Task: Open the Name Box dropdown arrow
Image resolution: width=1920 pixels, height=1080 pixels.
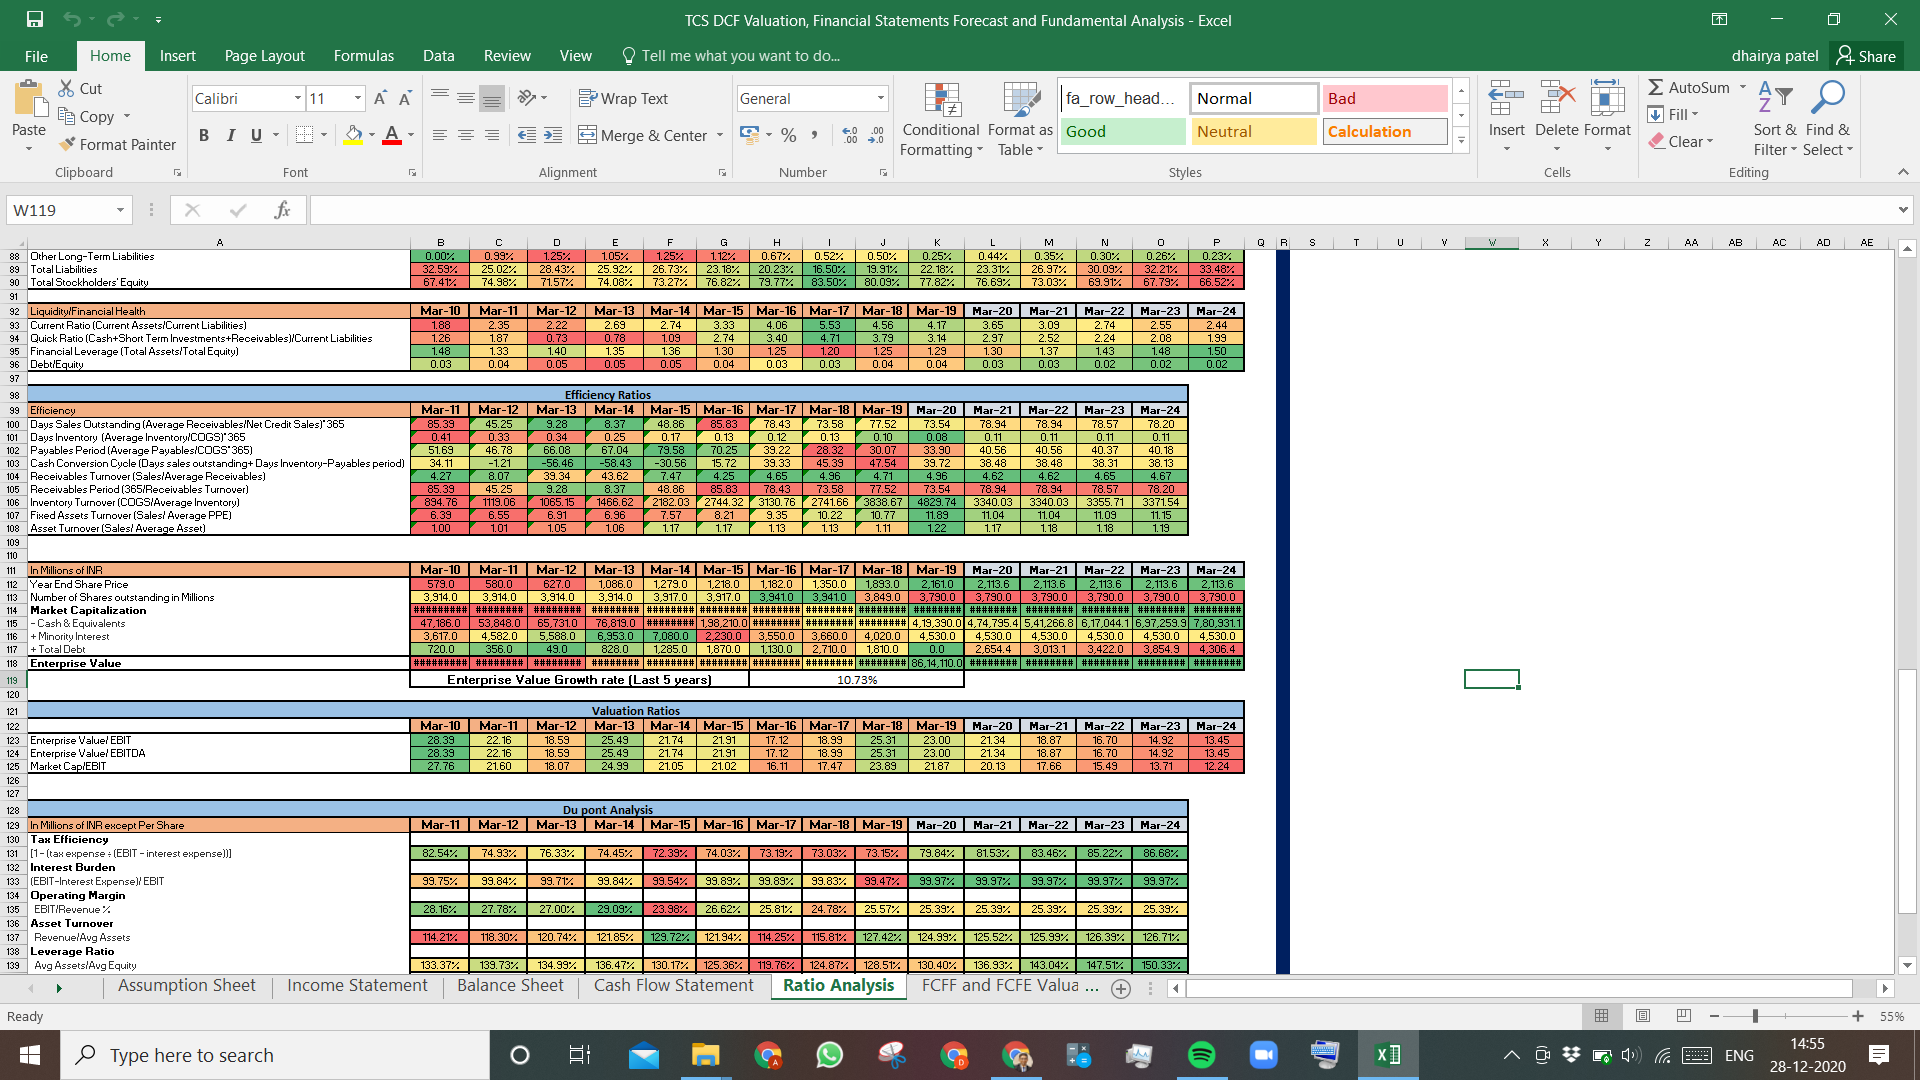Action: [x=120, y=210]
